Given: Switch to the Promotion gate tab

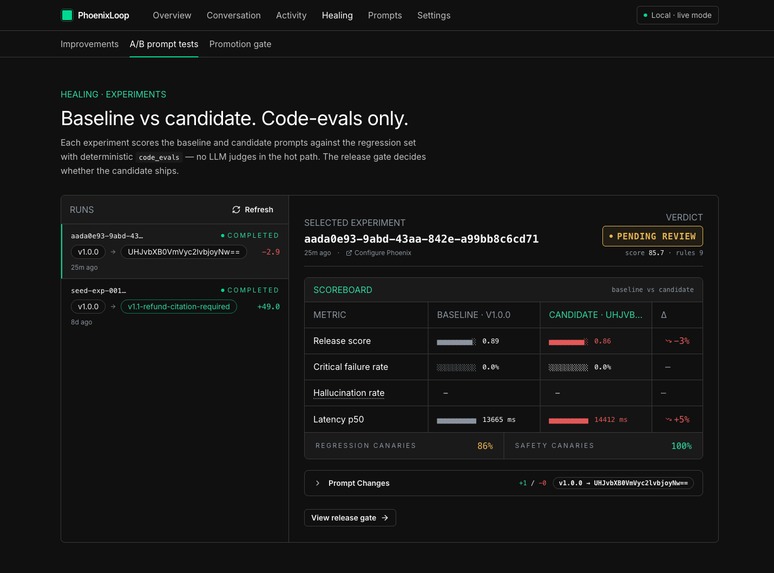Looking at the screenshot, I should pyautogui.click(x=240, y=44).
